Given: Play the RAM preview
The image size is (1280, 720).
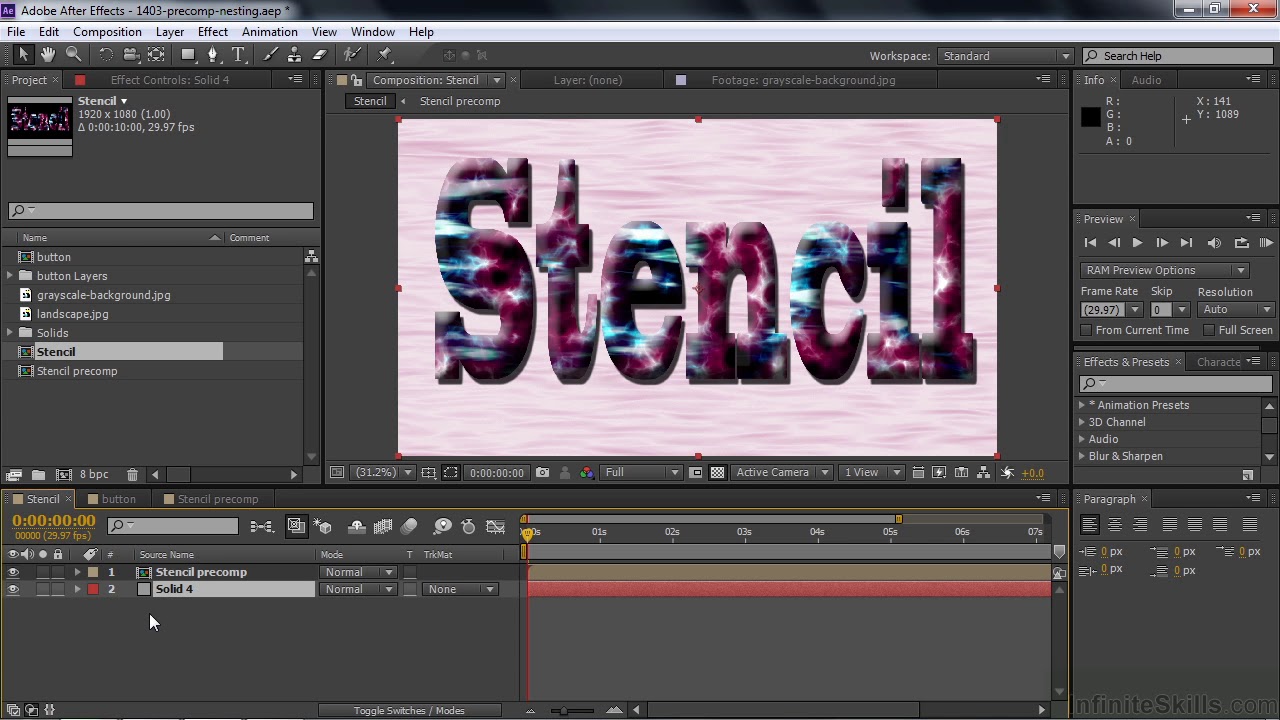Looking at the screenshot, I should [1137, 243].
